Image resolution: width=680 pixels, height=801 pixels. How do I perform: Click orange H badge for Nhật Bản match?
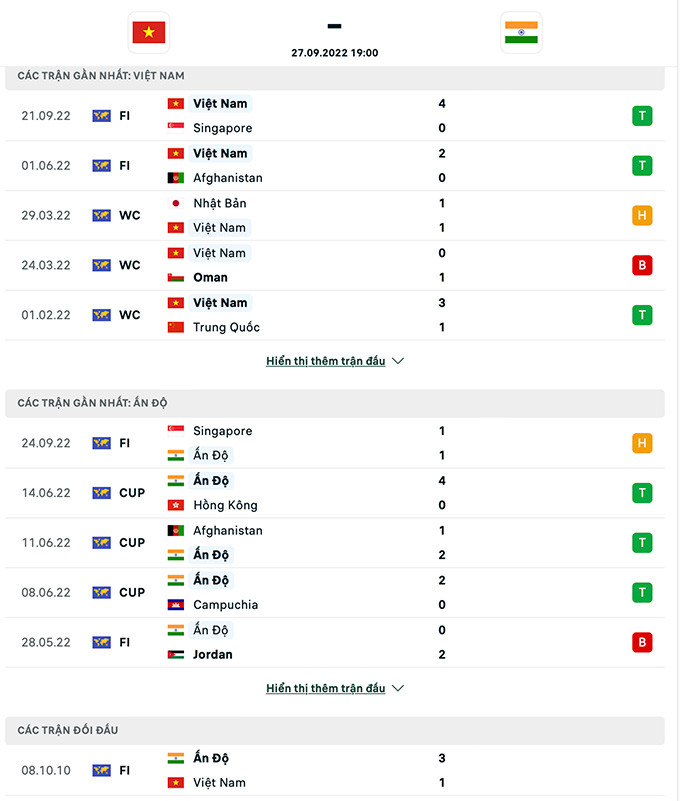pos(642,215)
